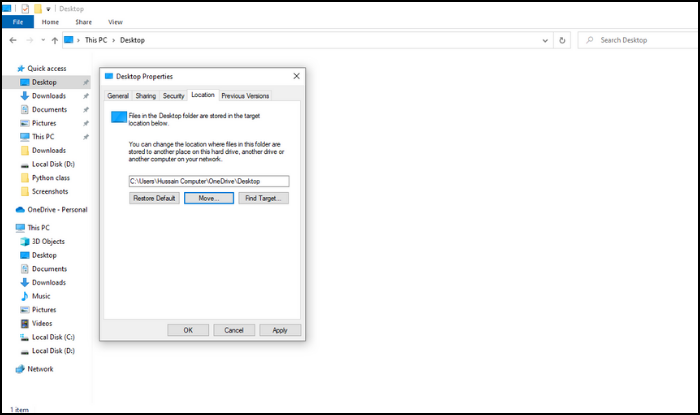Switch to the Sharing tab
700x415 pixels.
146,95
